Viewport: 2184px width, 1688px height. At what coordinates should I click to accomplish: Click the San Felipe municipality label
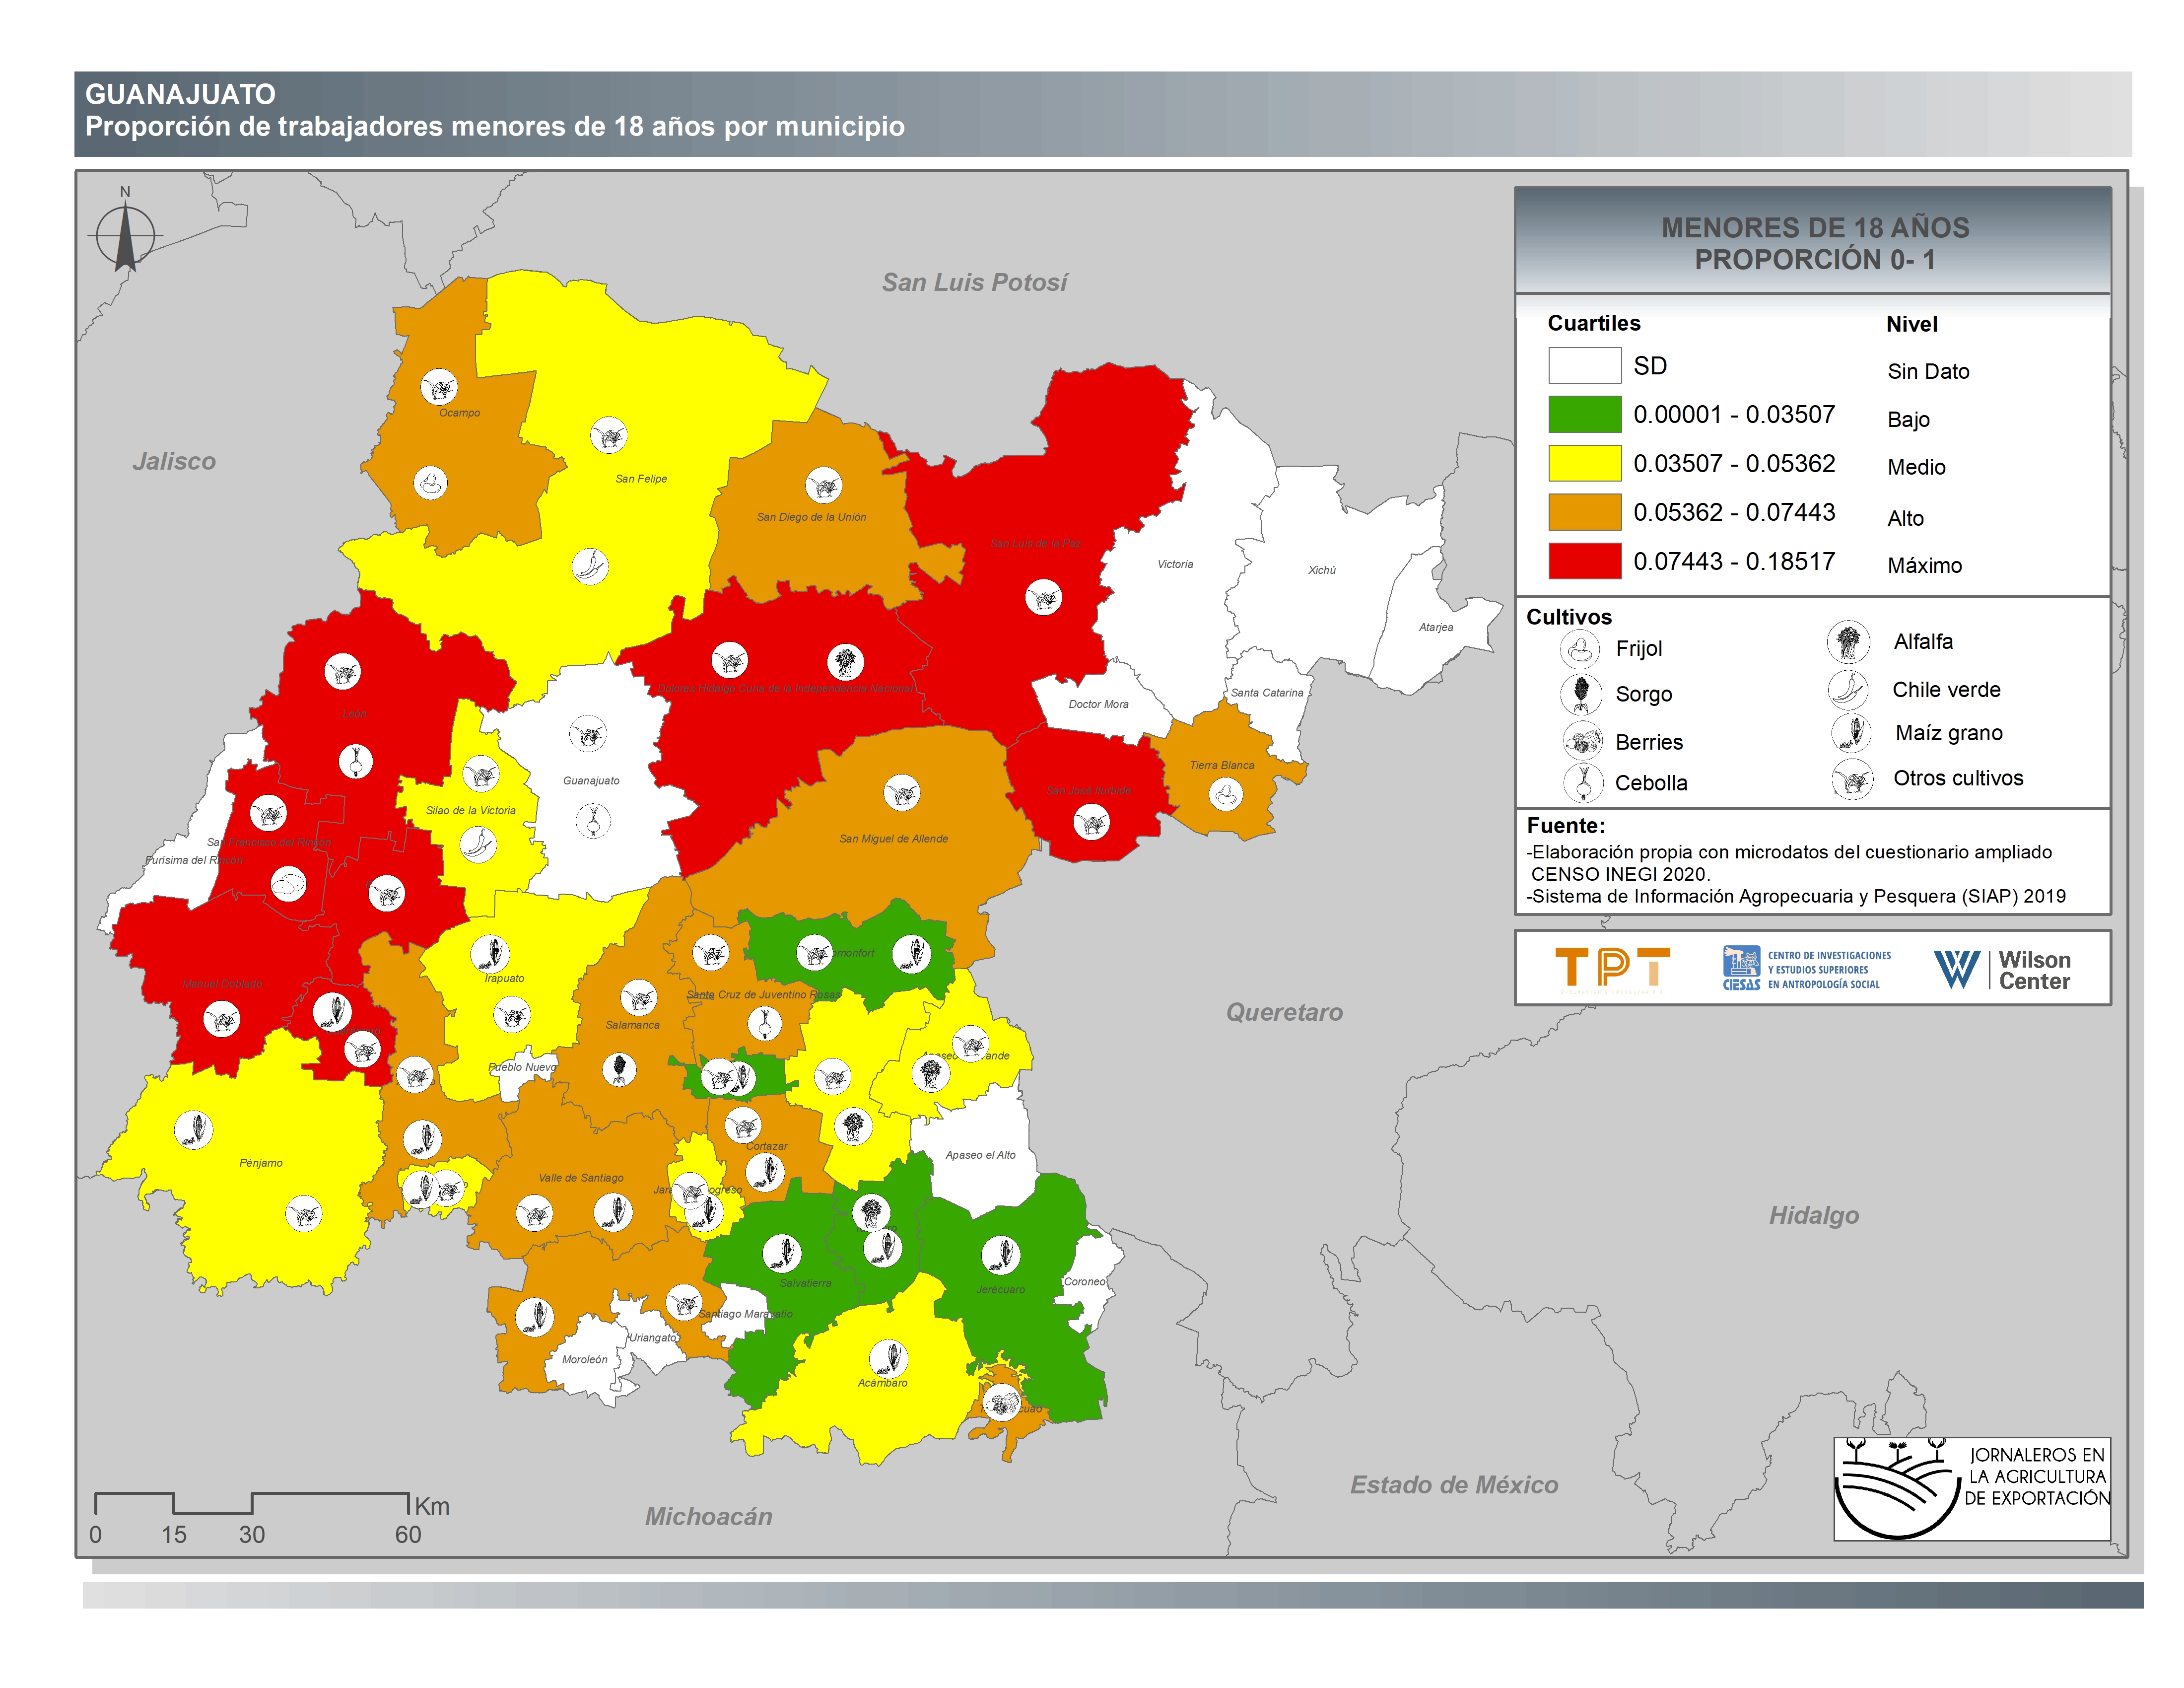(x=641, y=479)
